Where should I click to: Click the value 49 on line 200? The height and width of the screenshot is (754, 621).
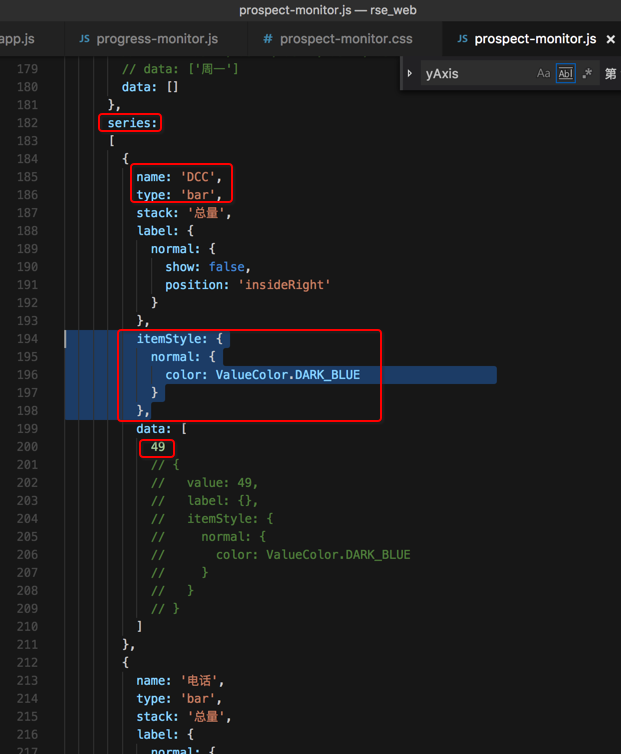[158, 447]
